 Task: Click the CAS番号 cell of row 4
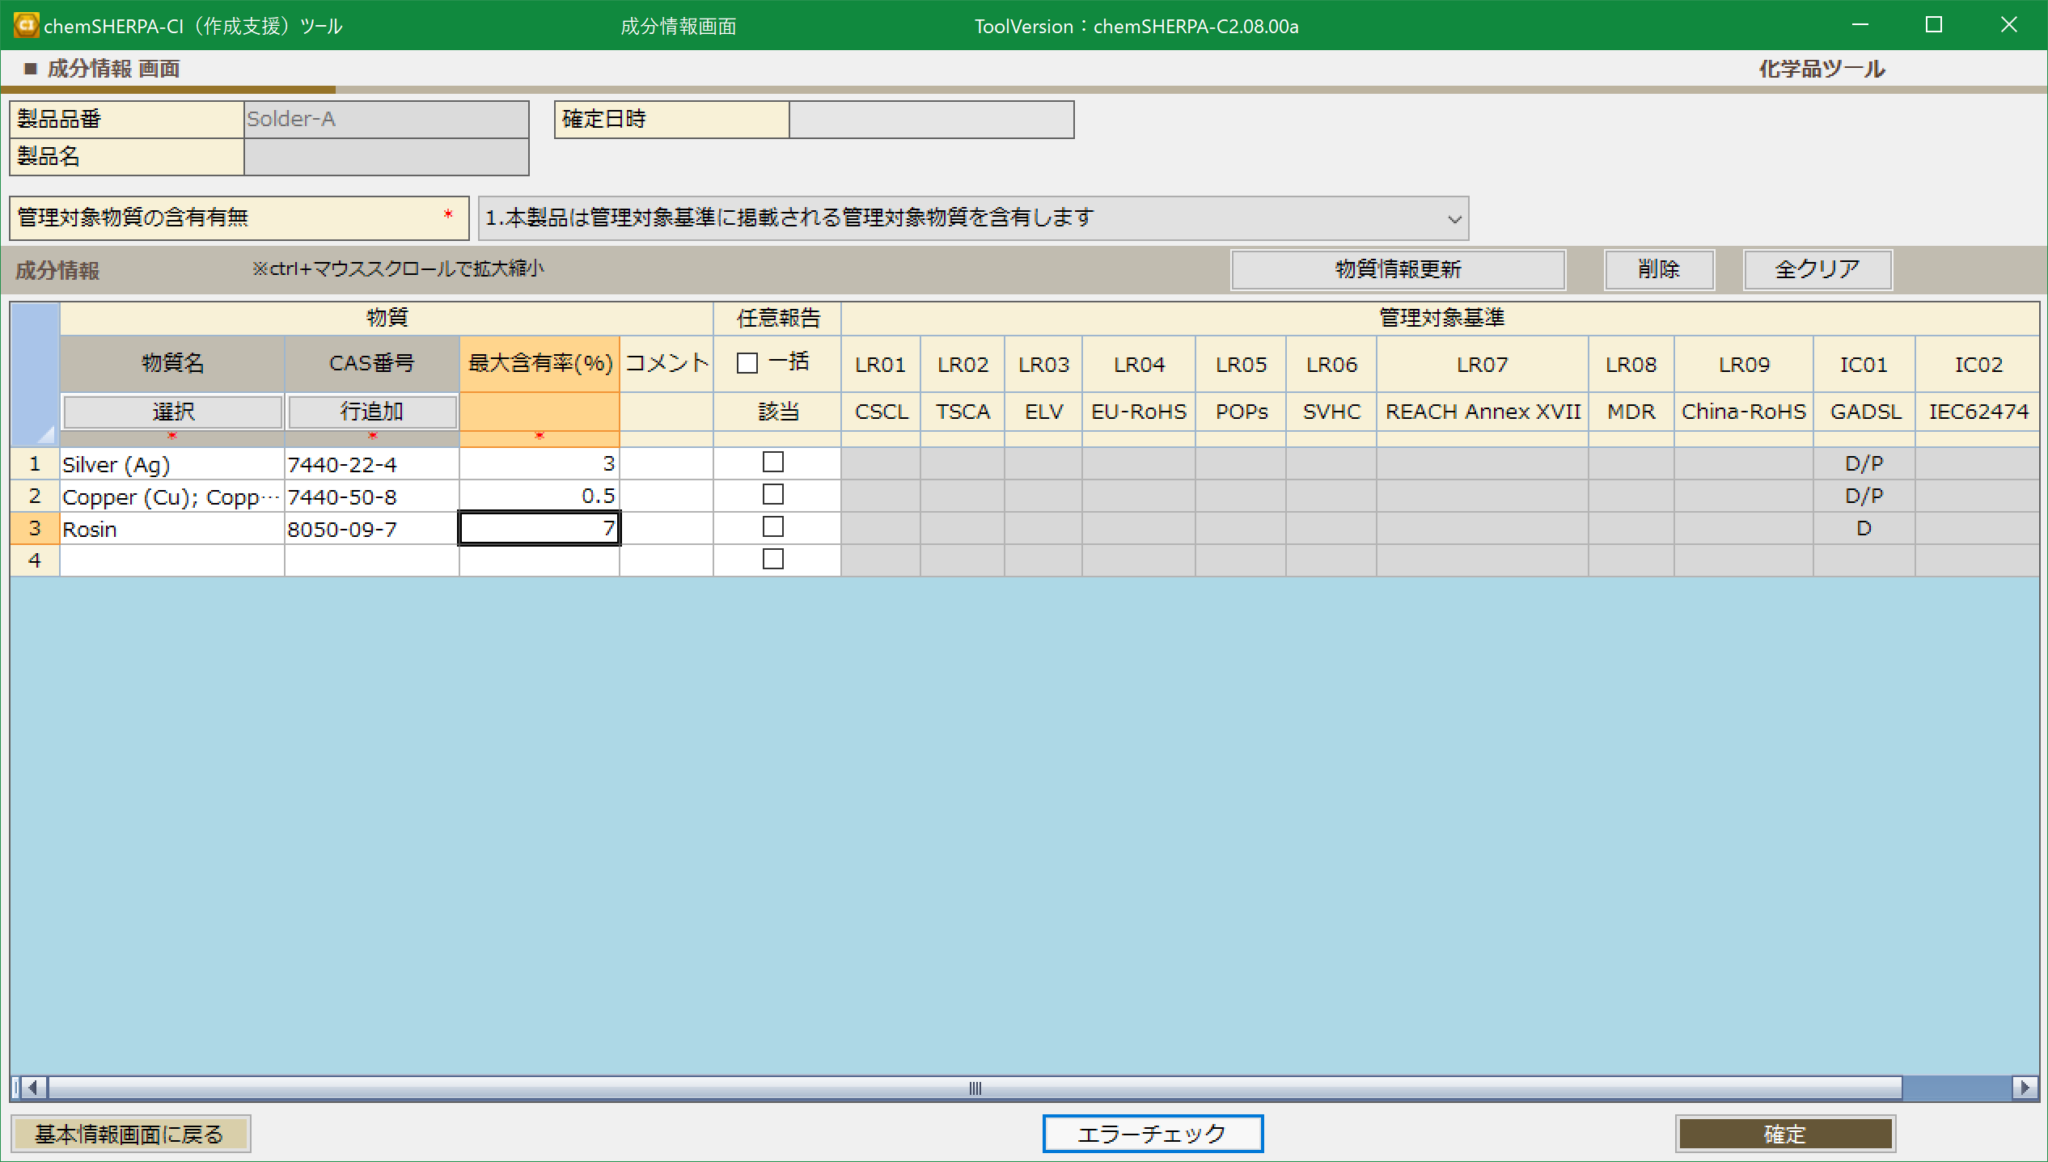371,560
